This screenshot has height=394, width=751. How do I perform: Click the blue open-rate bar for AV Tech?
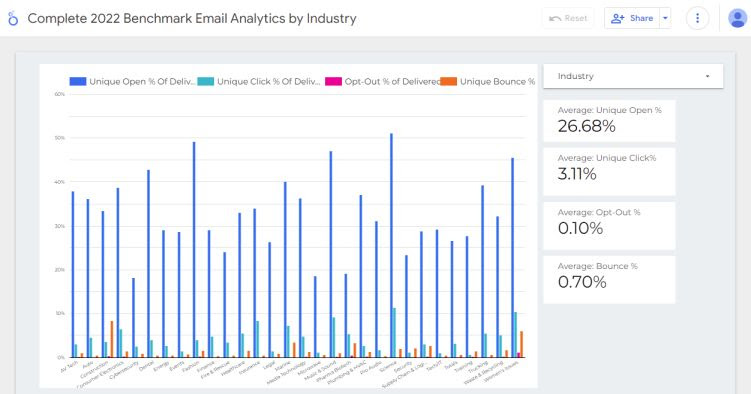coord(73,274)
